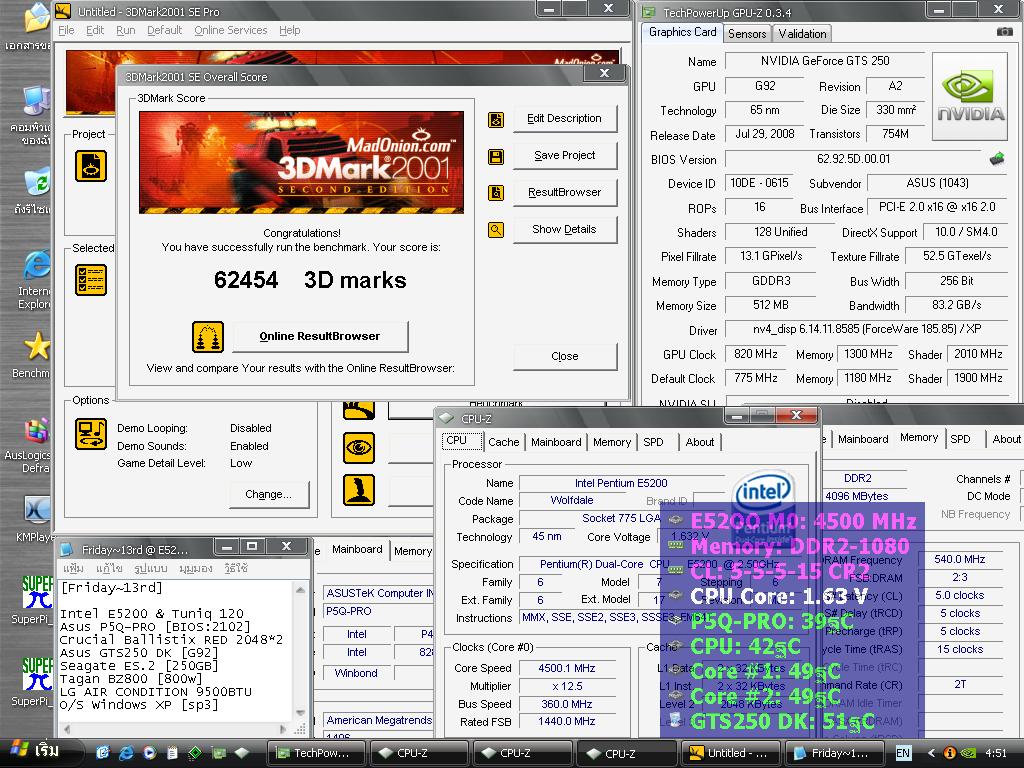This screenshot has width=1024, height=768.
Task: Open the Help menu in 3DMark2001
Action: [289, 30]
